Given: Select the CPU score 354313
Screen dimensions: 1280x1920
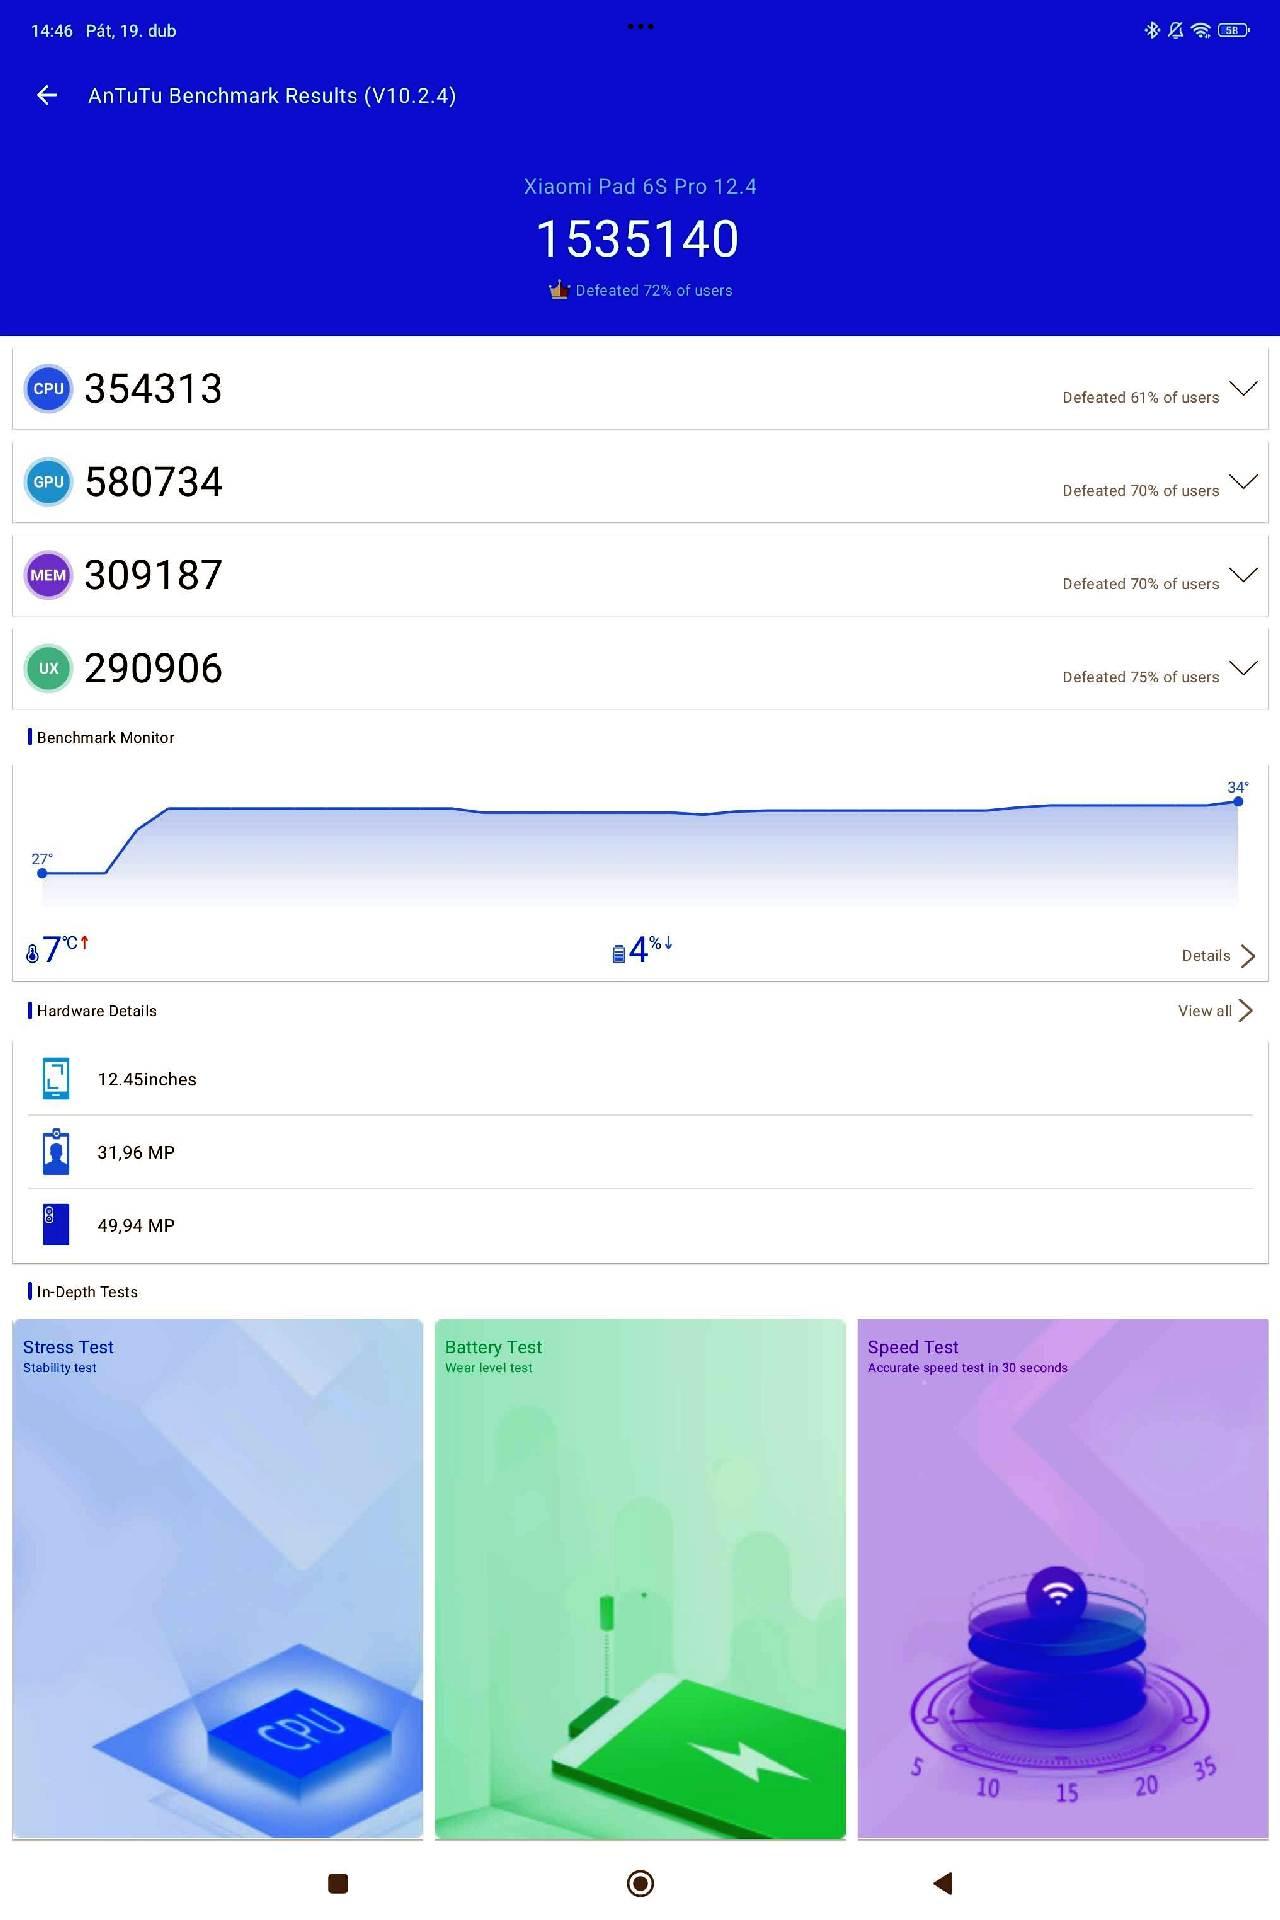Looking at the screenshot, I should pyautogui.click(x=153, y=389).
